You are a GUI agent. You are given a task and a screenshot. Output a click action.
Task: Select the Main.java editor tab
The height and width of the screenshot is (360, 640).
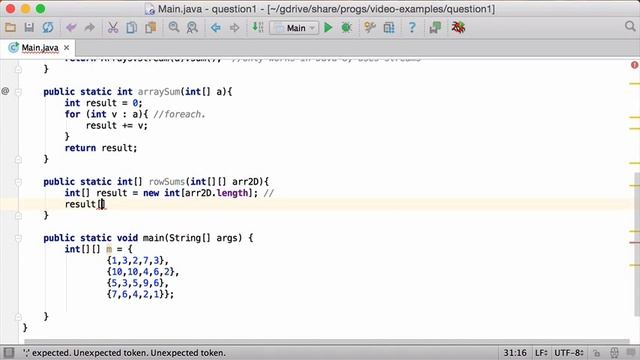(40, 48)
